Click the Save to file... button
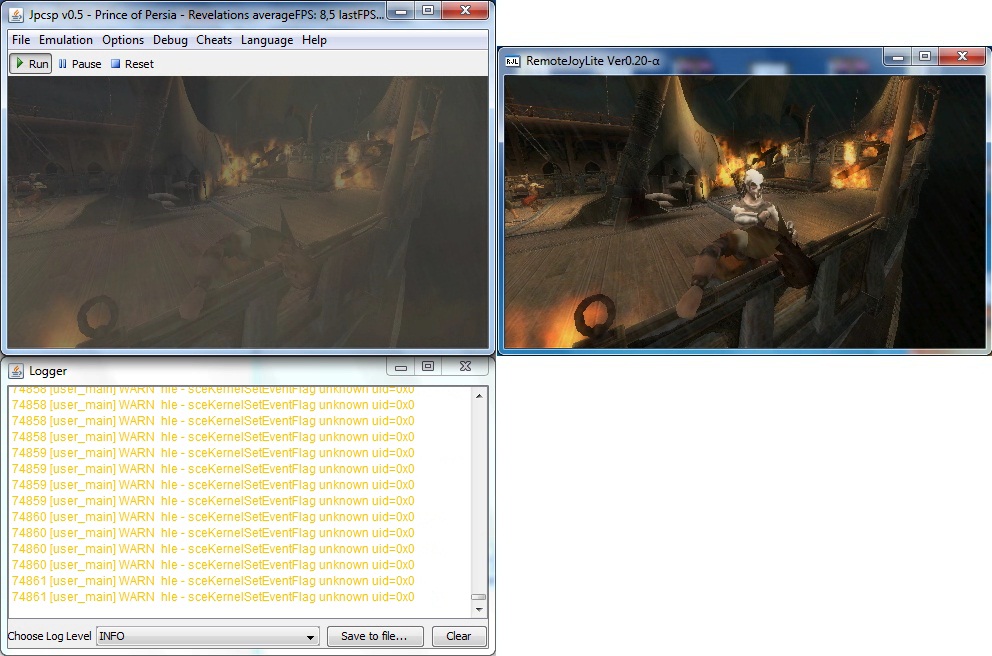 (374, 636)
